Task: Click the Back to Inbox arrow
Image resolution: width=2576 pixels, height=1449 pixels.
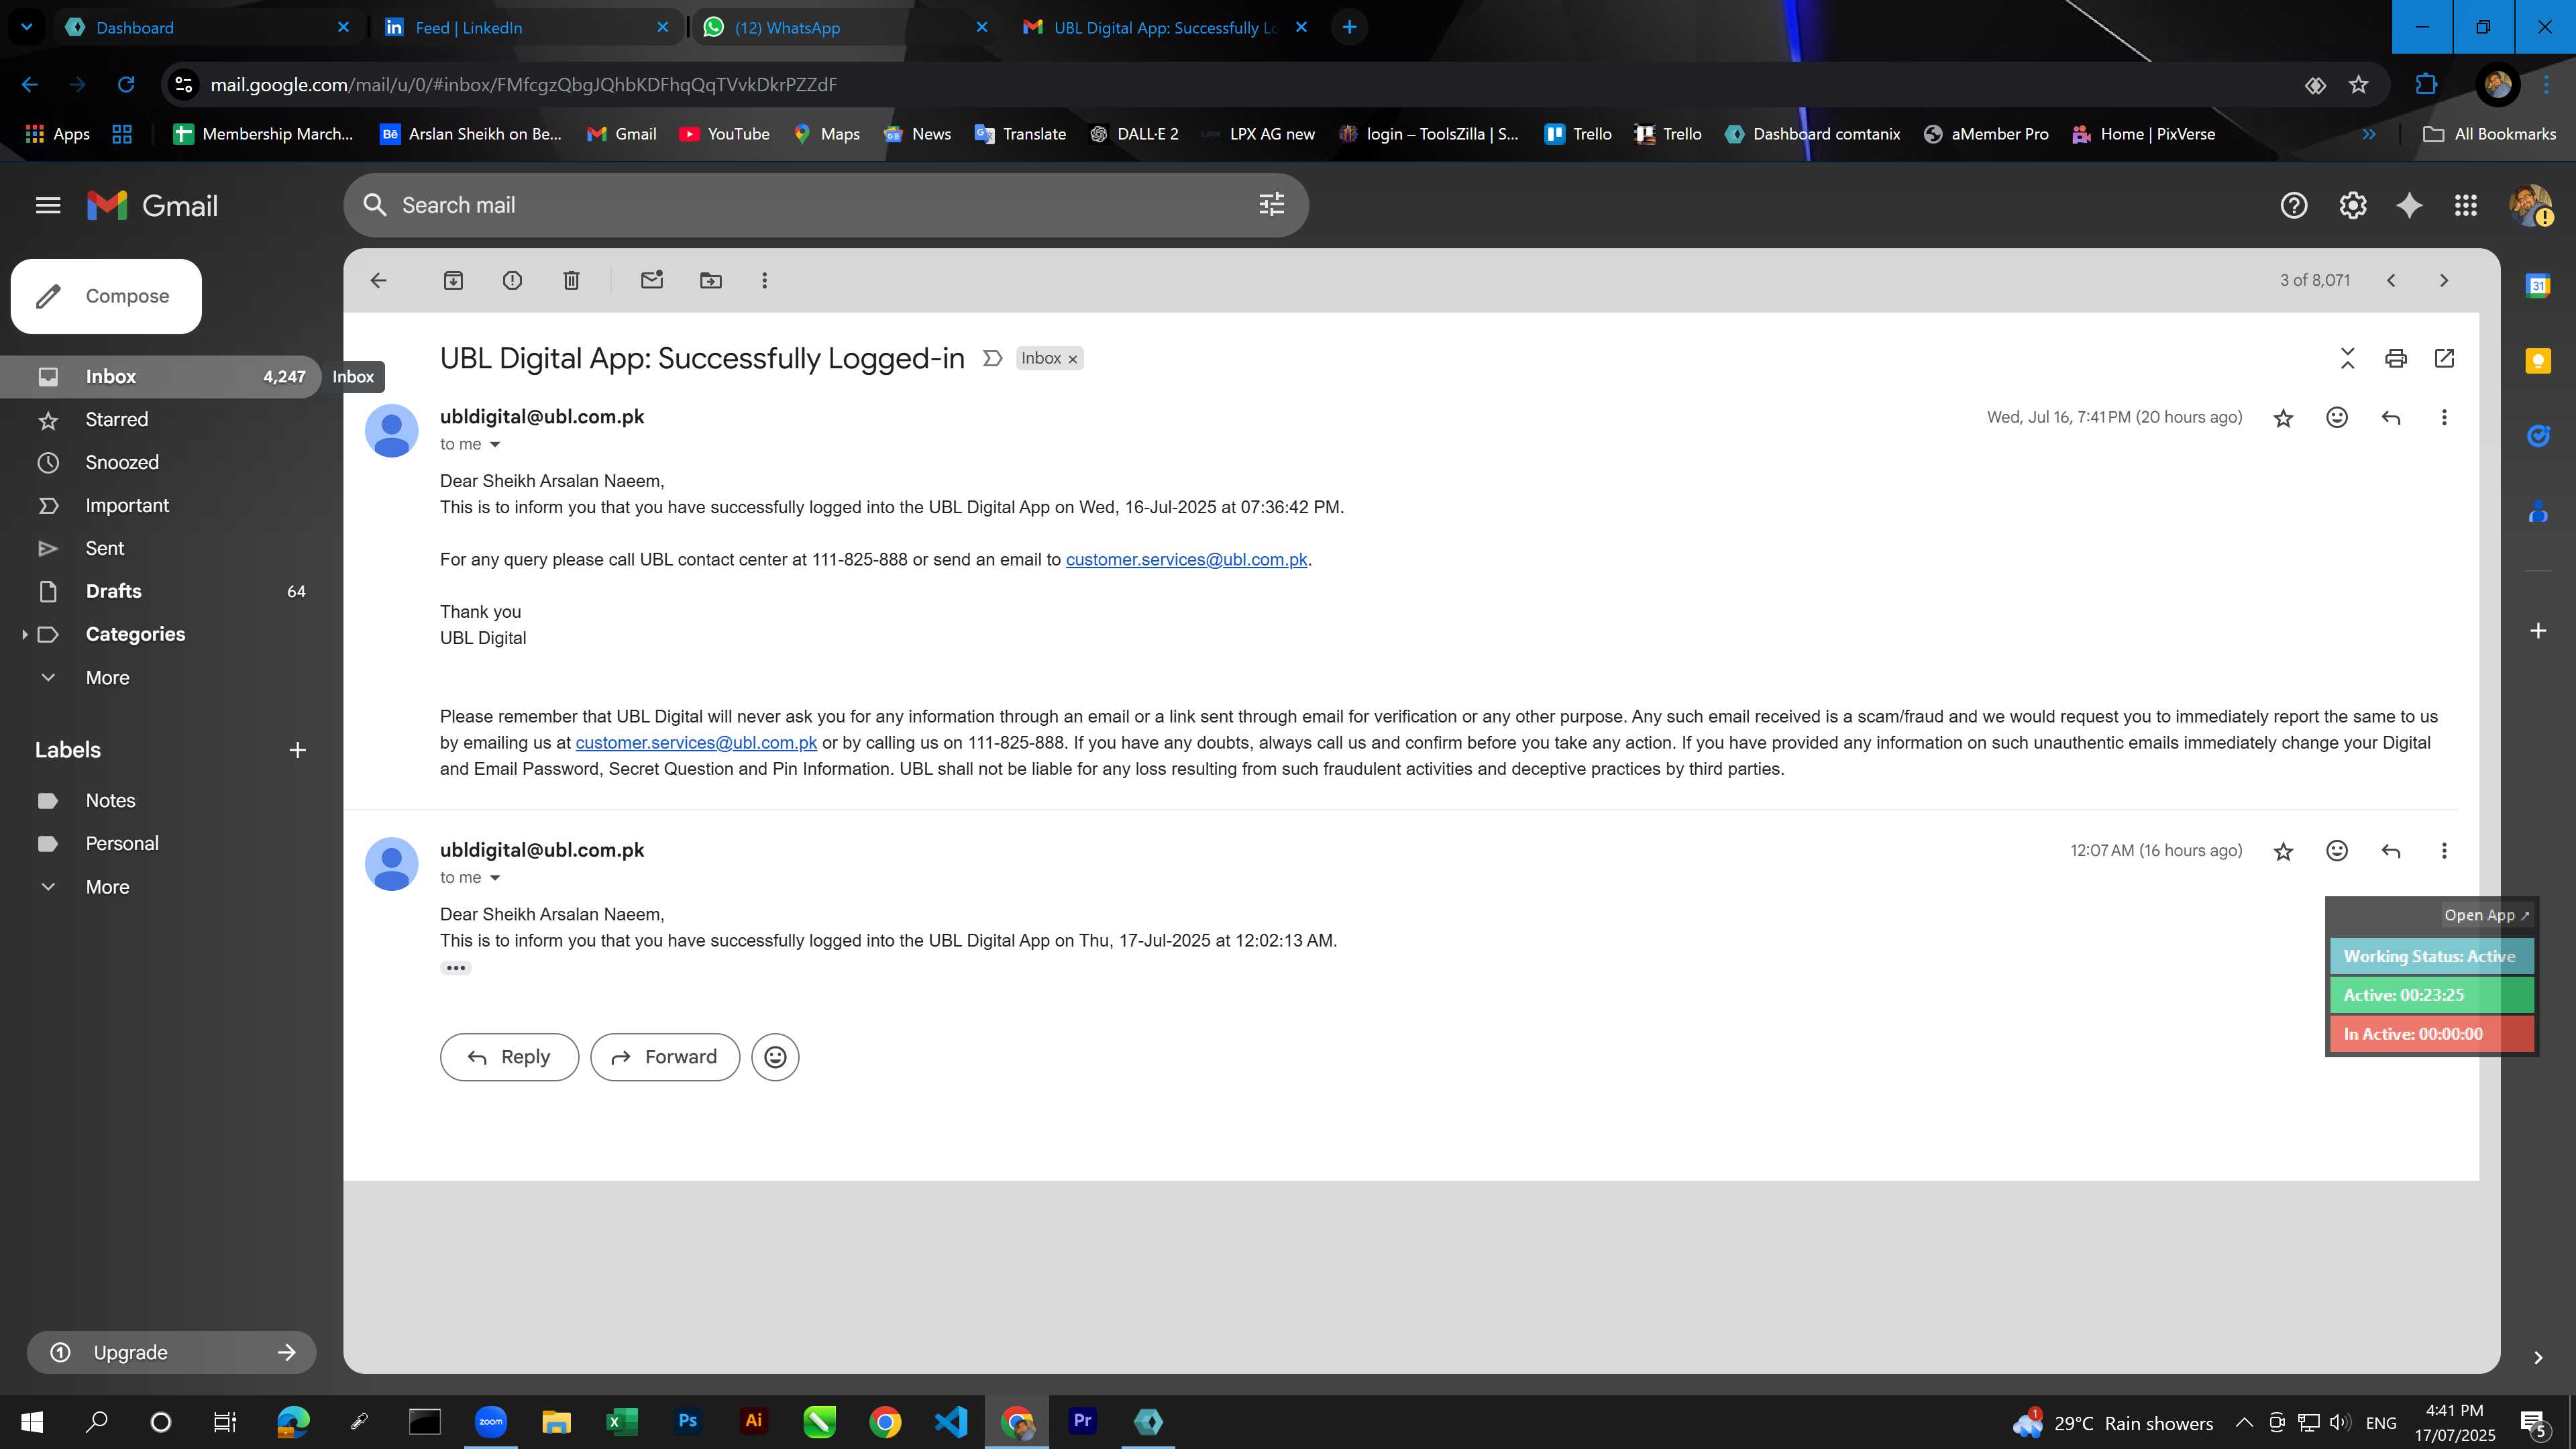Action: [x=378, y=281]
